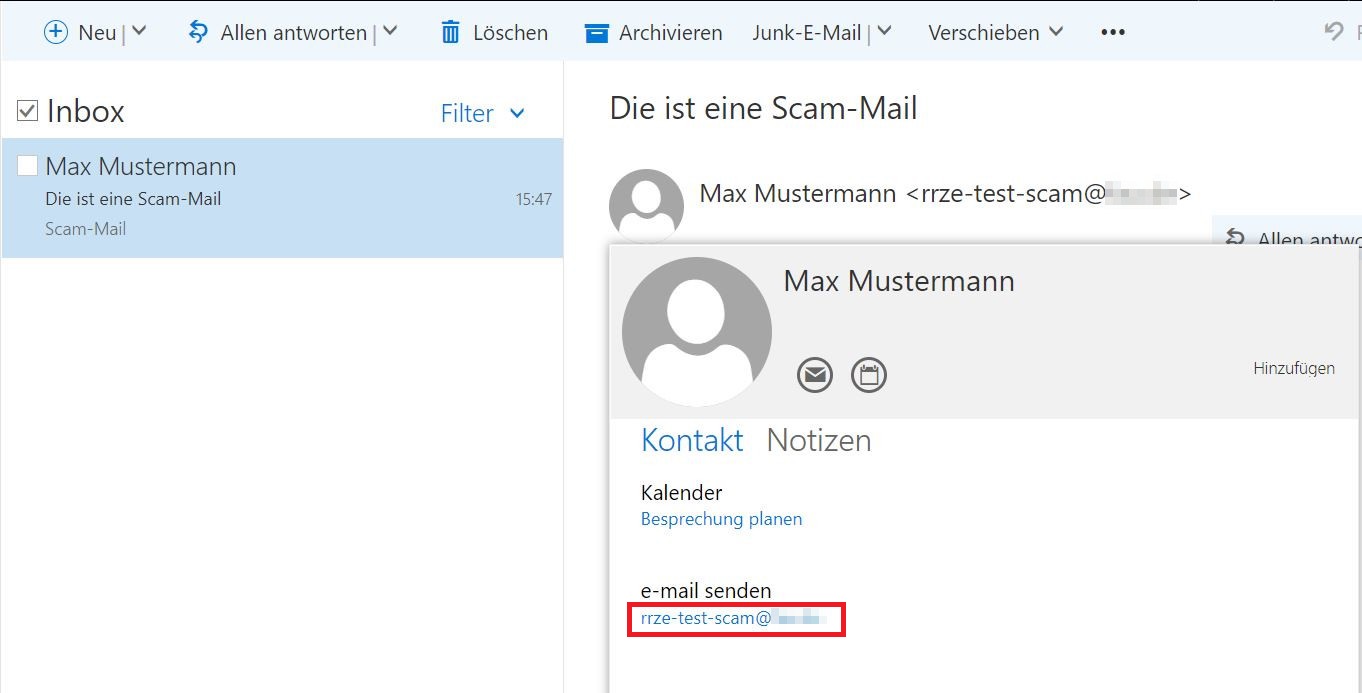The width and height of the screenshot is (1362, 693).
Task: Select the Kontakt tab
Action: pyautogui.click(x=692, y=440)
